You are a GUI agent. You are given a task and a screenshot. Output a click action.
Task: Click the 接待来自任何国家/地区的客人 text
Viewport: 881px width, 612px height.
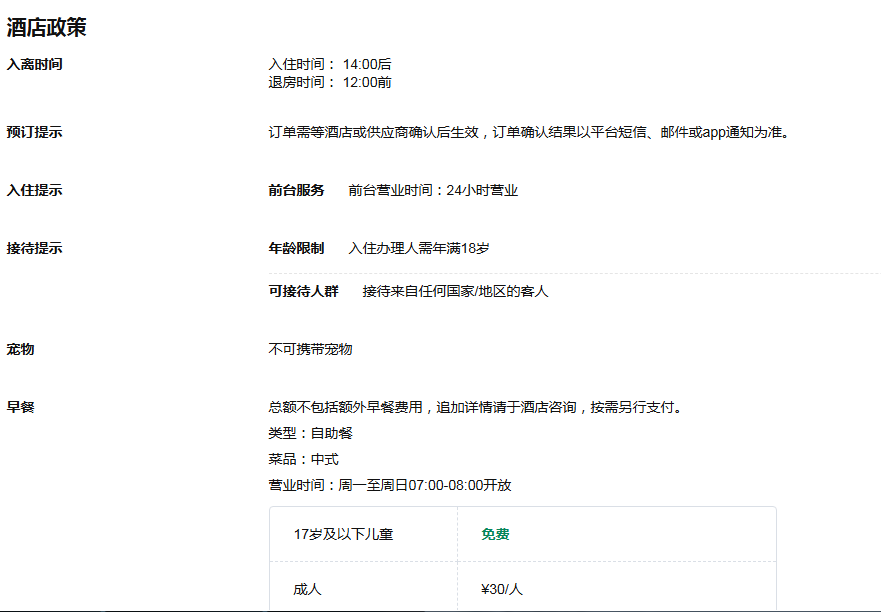pyautogui.click(x=455, y=291)
